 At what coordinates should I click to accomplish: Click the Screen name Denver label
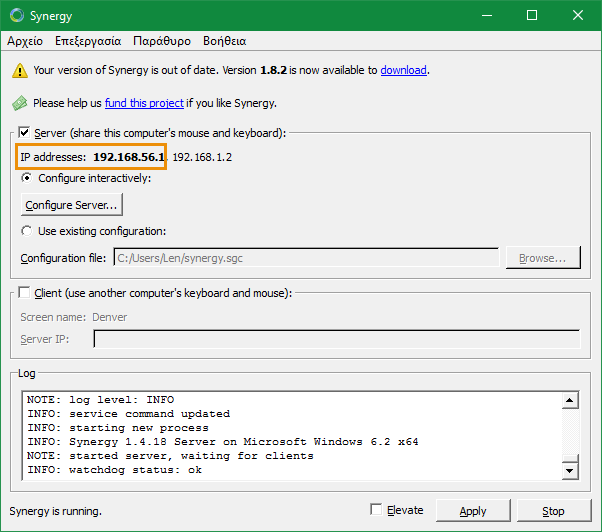click(x=74, y=317)
